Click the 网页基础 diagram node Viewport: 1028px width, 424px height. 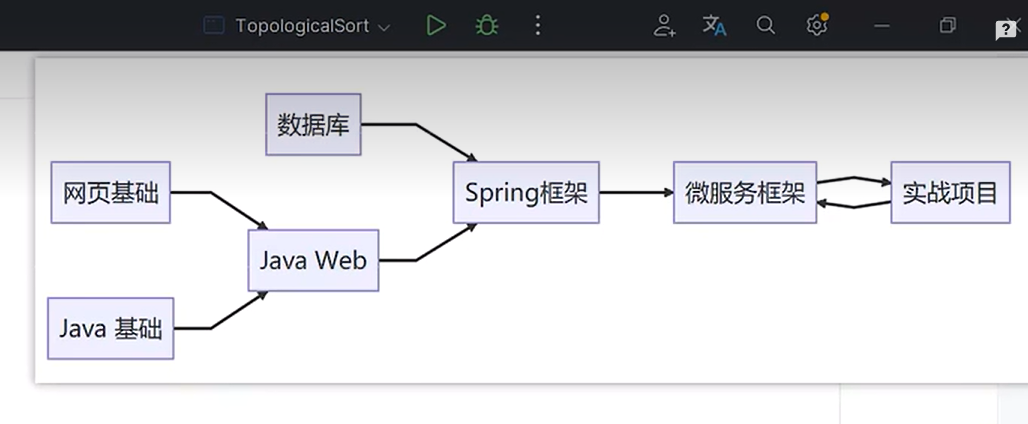pos(111,192)
